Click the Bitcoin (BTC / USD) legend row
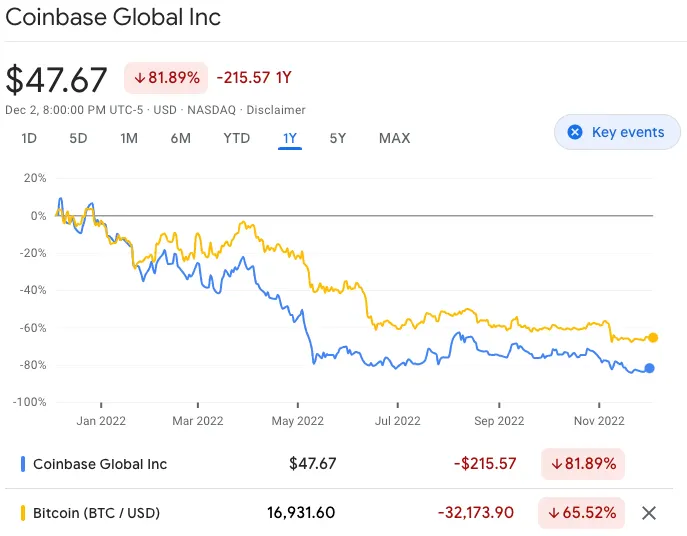Viewport: 687px width, 536px height. [x=96, y=513]
